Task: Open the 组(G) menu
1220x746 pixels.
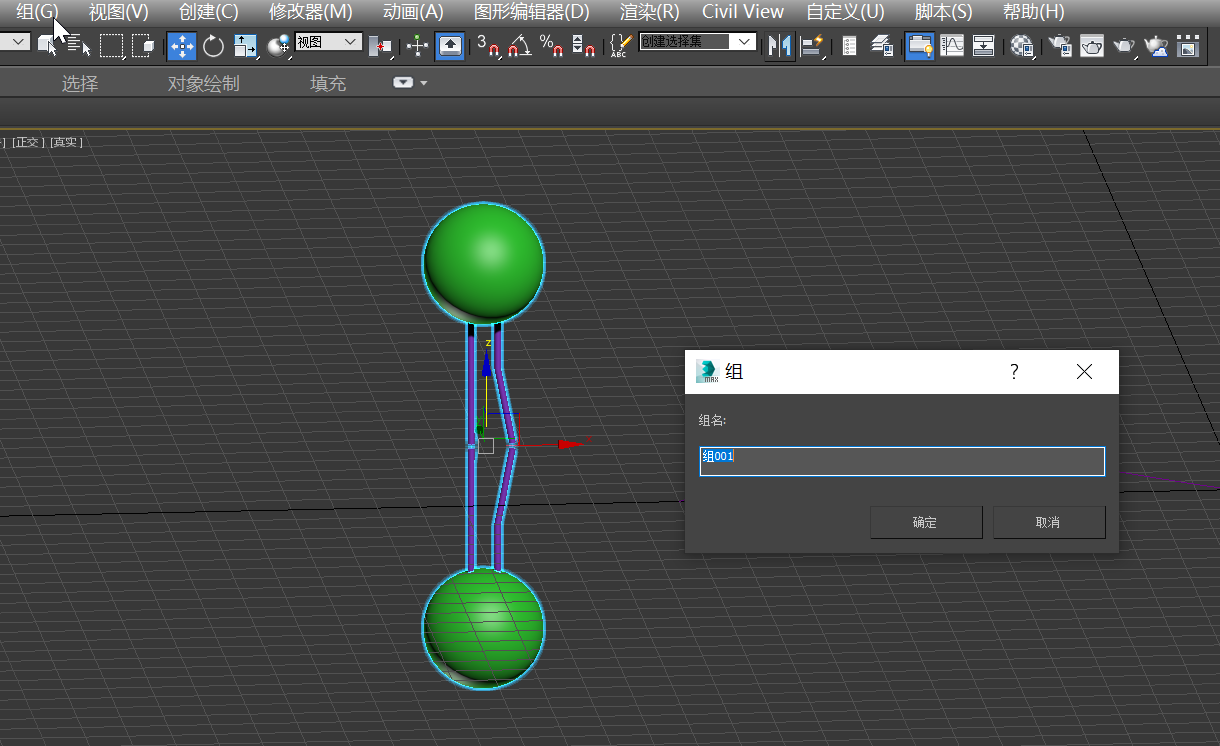Action: [37, 12]
